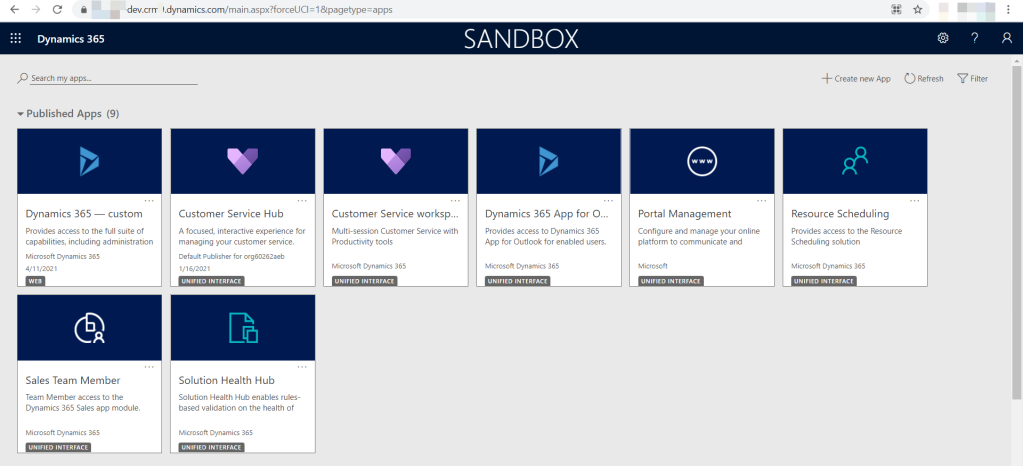Open the app launcher waffle icon
The image size is (1023, 466).
(x=16, y=39)
